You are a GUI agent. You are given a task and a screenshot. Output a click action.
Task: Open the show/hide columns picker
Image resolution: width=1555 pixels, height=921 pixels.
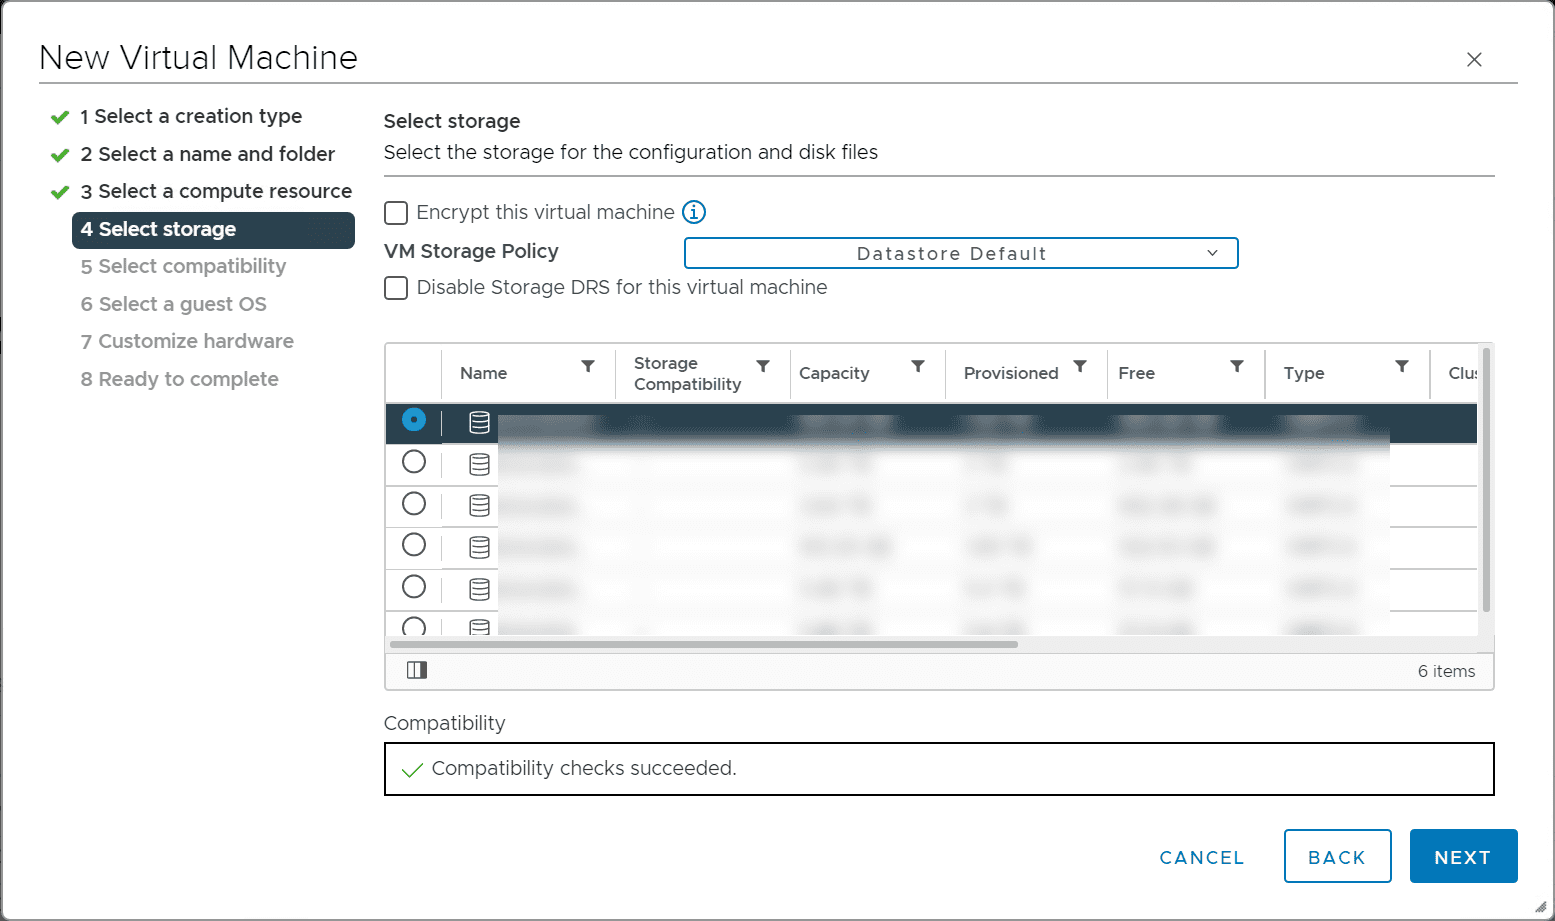[x=417, y=670]
